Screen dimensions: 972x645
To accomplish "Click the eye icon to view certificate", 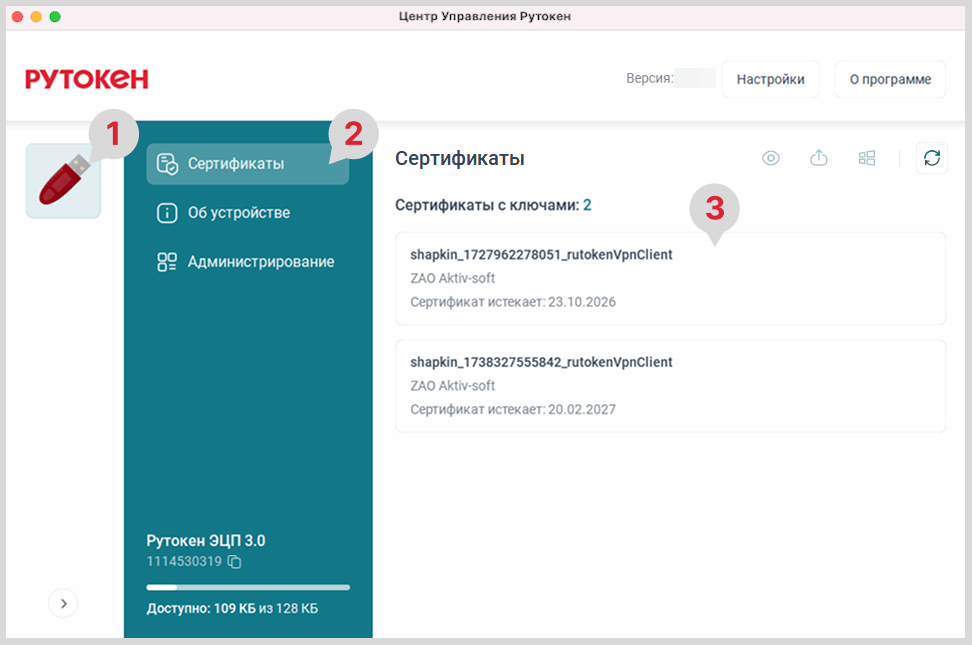I will [770, 158].
